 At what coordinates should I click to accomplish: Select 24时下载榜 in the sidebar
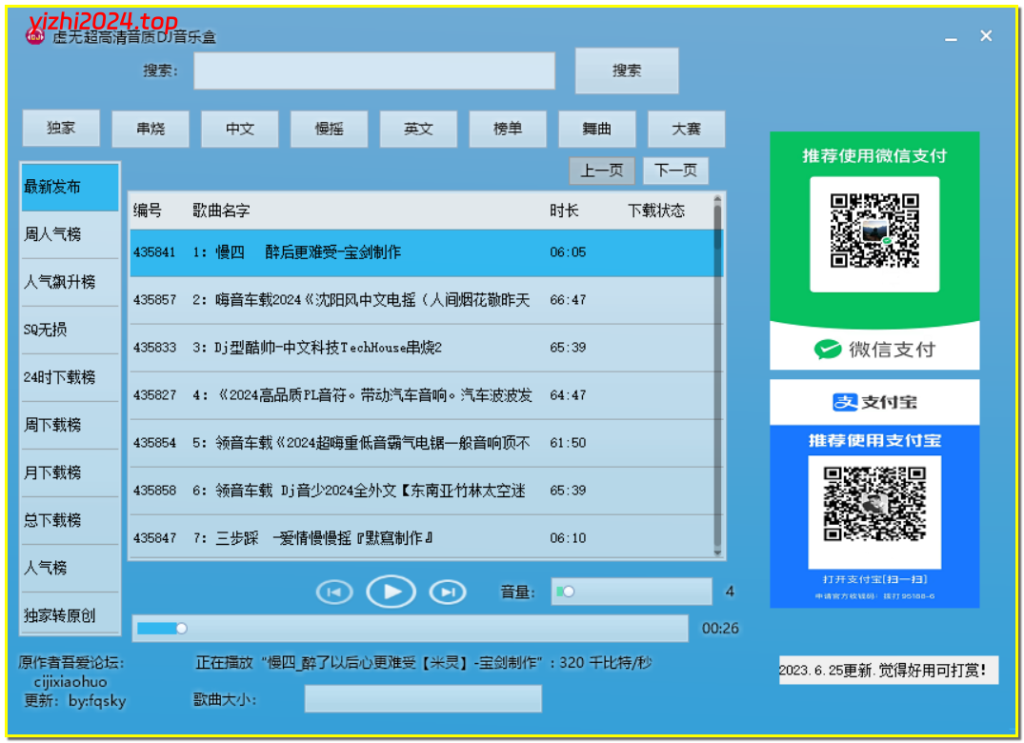[x=70, y=377]
